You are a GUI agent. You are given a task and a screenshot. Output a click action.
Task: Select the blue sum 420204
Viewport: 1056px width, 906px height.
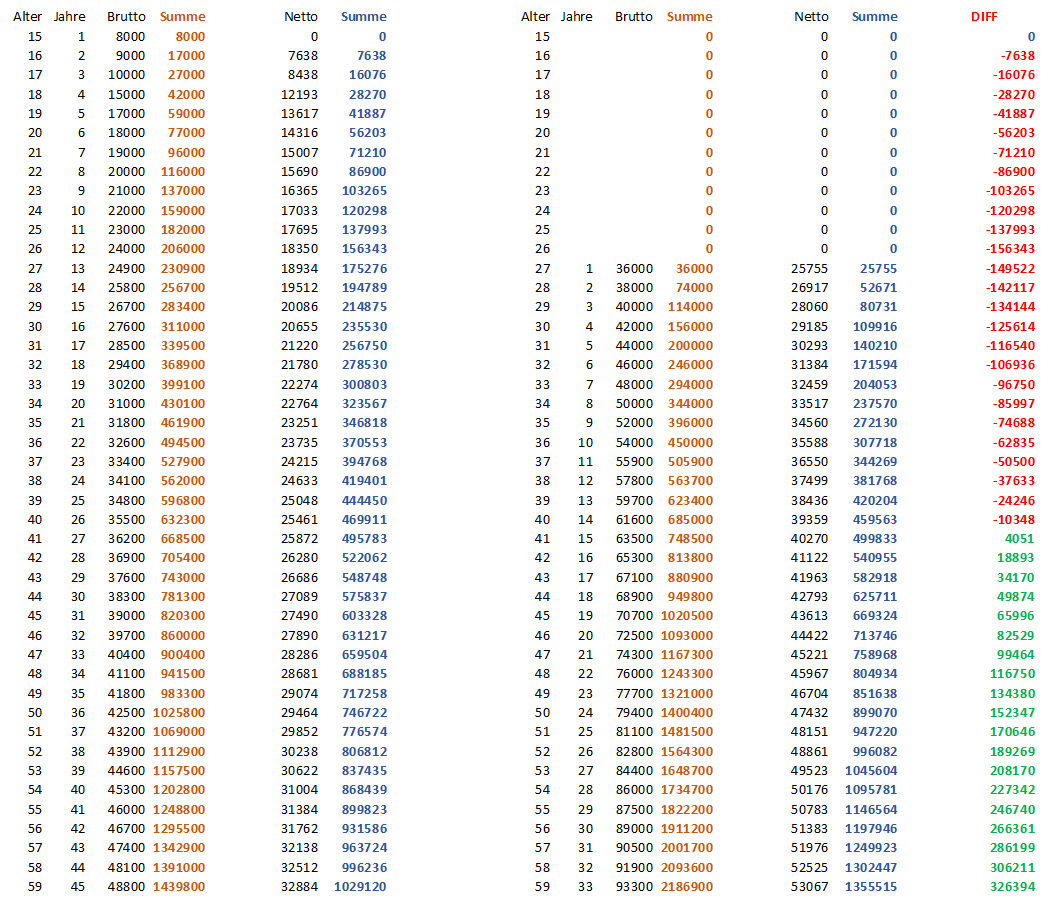tap(875, 500)
